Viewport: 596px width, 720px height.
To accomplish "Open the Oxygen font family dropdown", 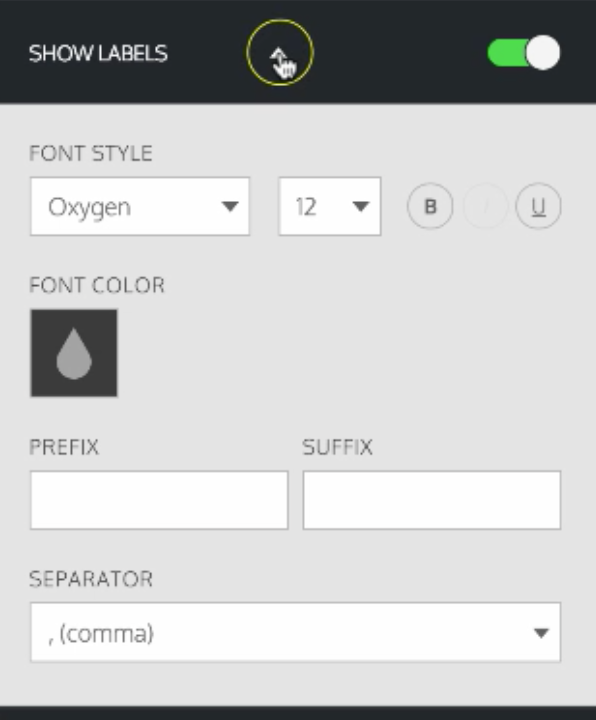I will pyautogui.click(x=140, y=207).
